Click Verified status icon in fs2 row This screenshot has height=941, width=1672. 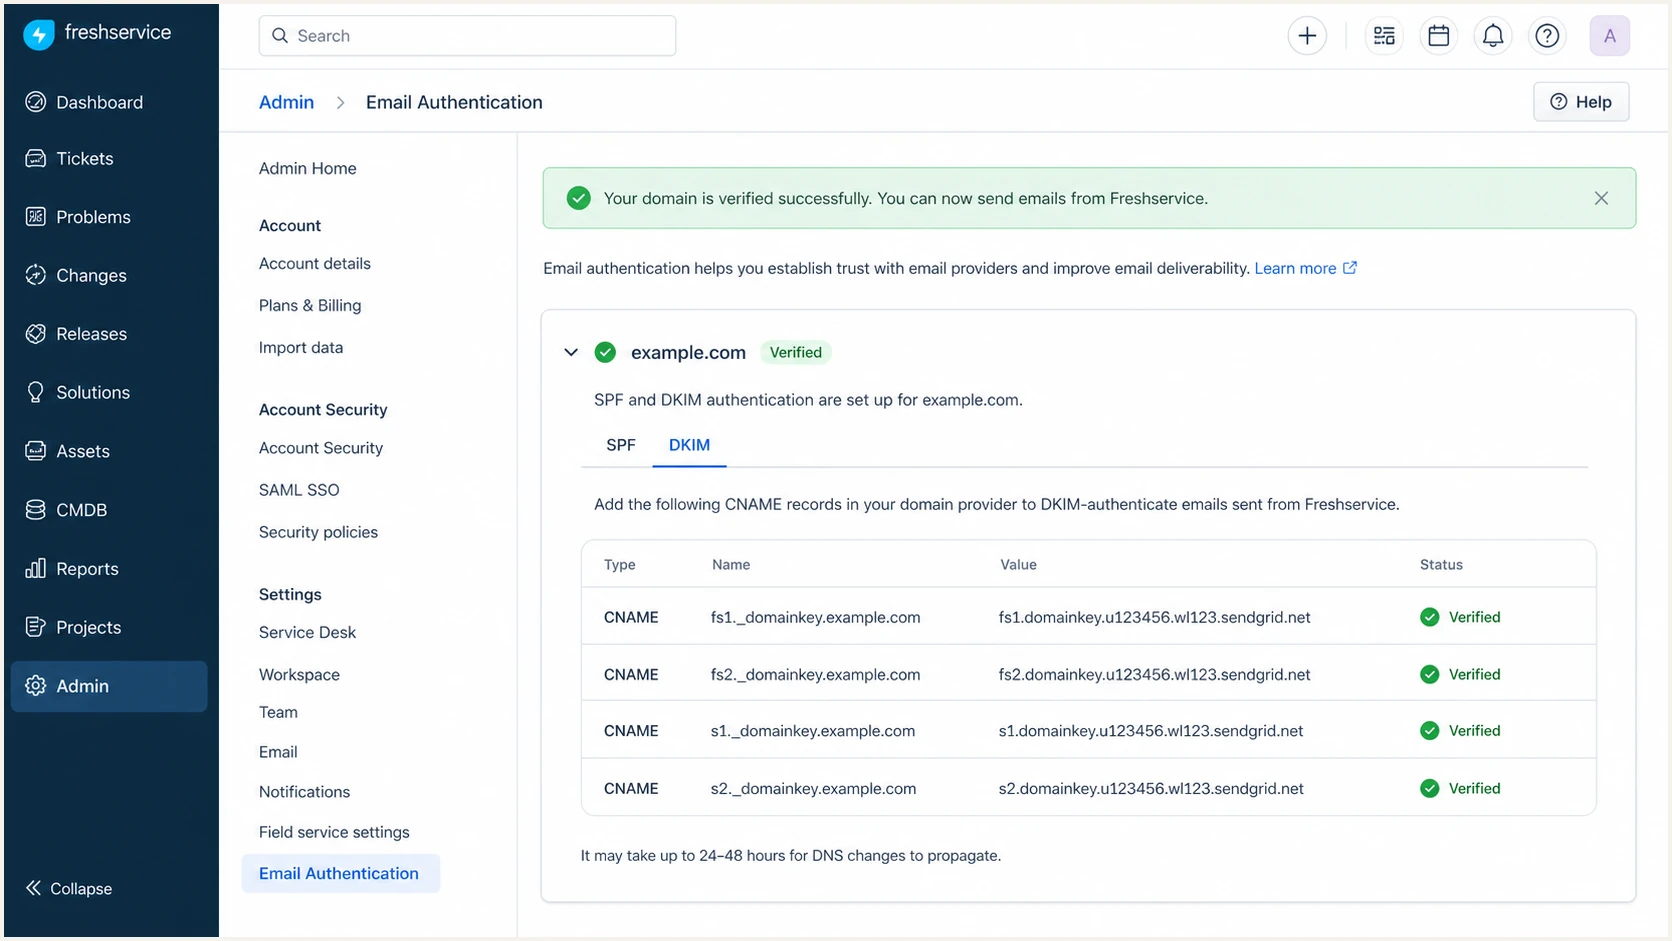pyautogui.click(x=1430, y=674)
